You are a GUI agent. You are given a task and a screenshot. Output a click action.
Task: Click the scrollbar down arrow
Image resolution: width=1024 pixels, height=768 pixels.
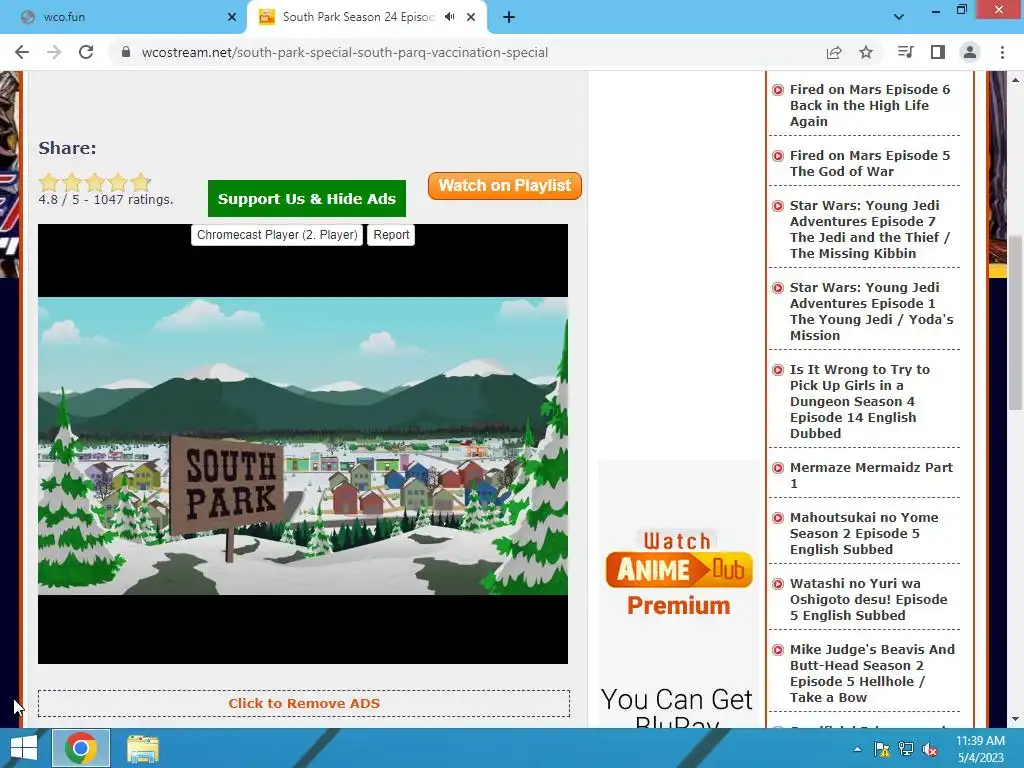point(1016,720)
